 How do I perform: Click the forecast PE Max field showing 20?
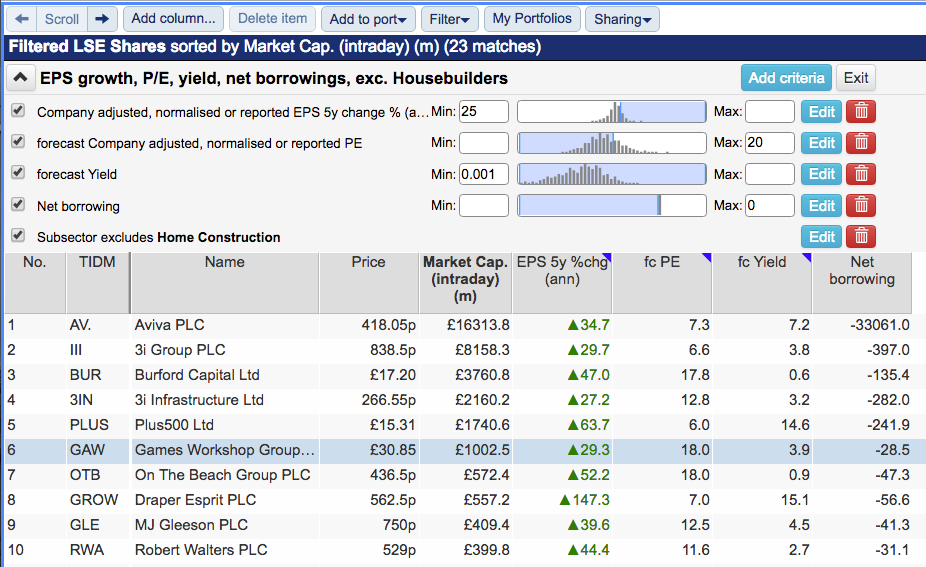point(770,142)
